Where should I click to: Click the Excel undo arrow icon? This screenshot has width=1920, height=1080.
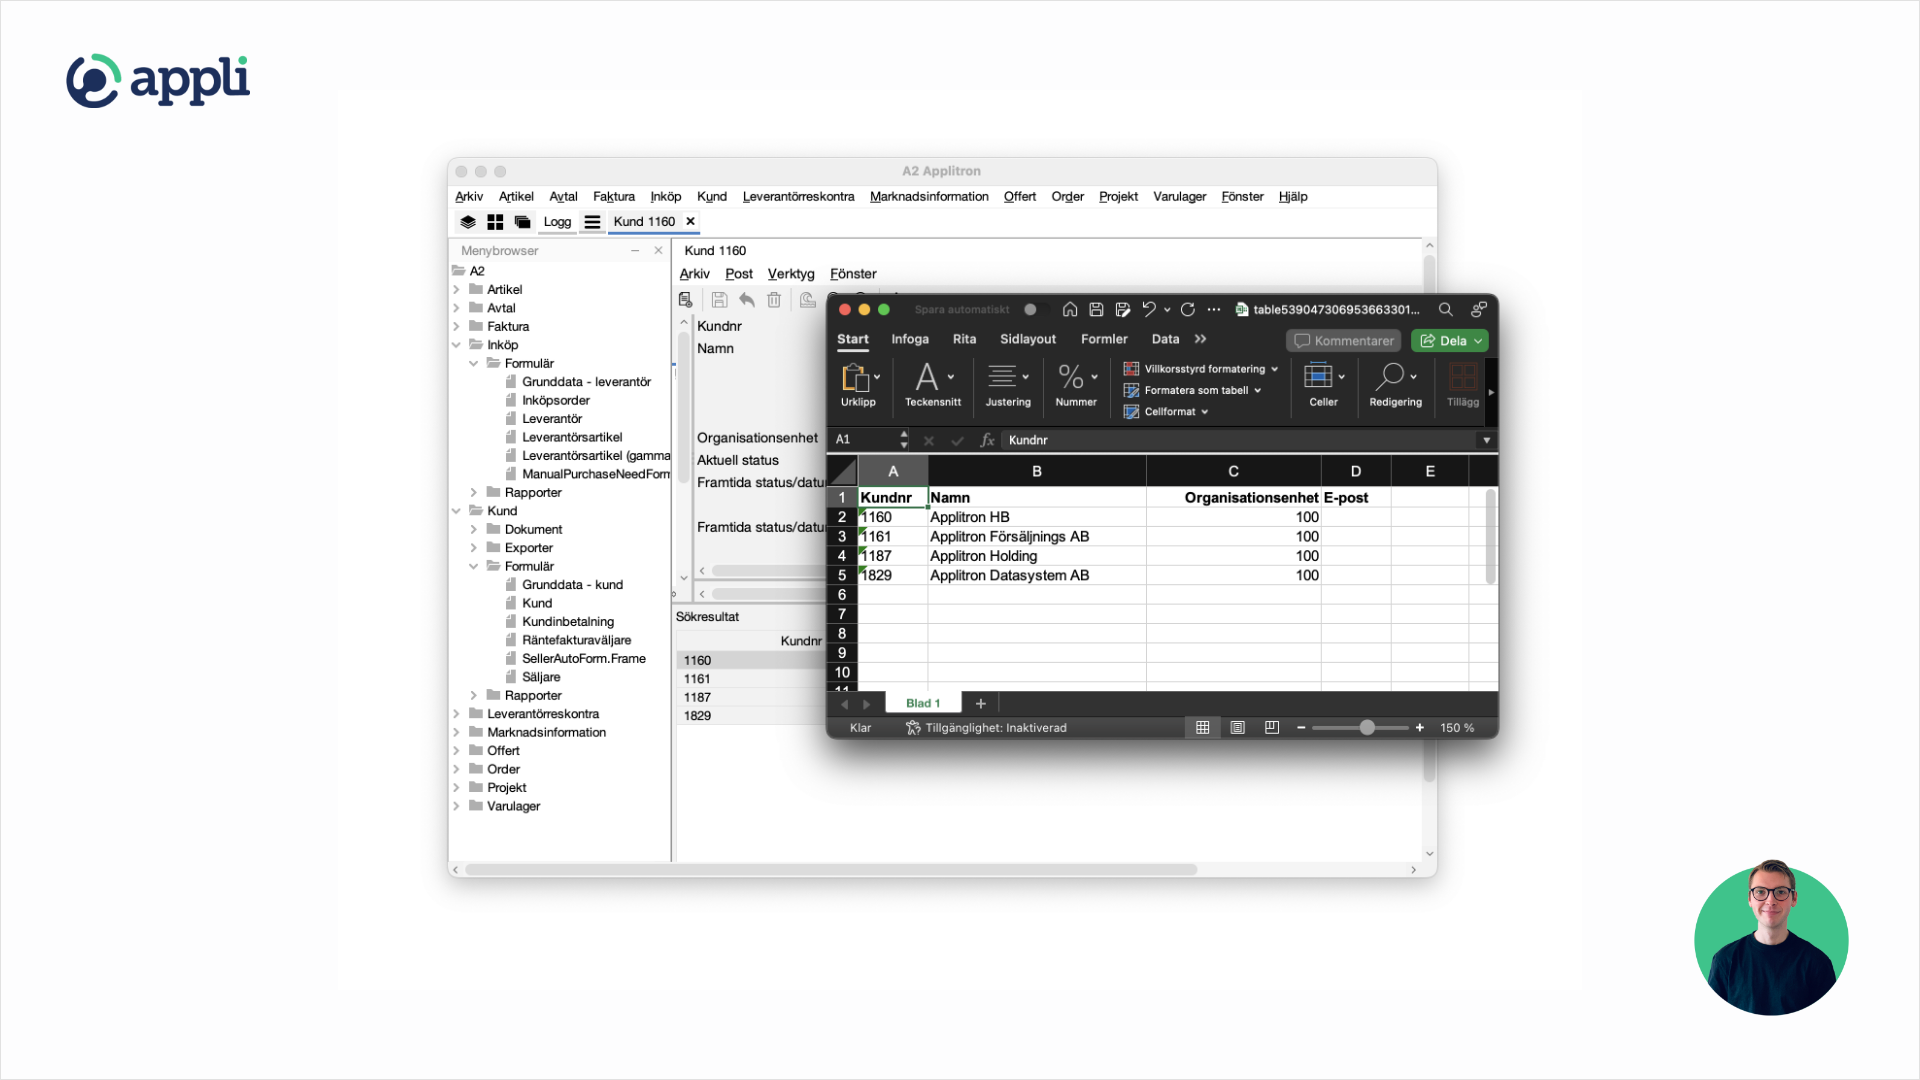(x=1149, y=310)
